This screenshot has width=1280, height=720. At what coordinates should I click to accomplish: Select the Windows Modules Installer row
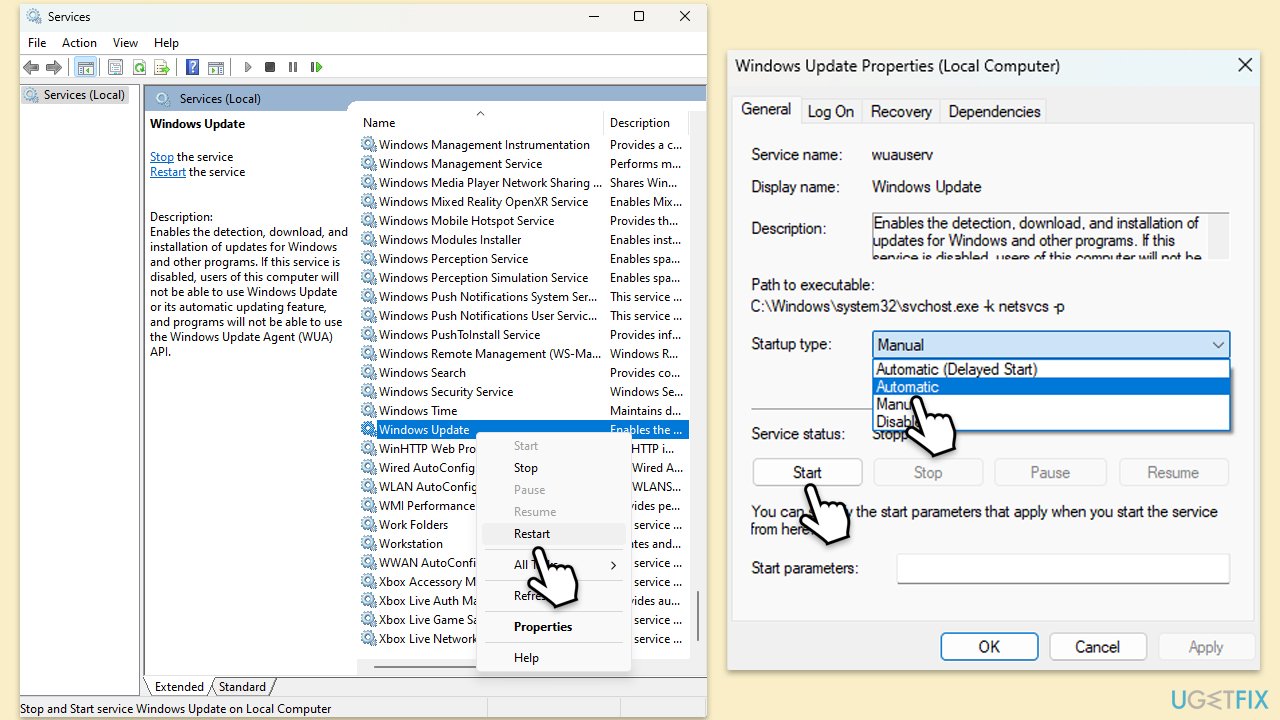pyautogui.click(x=524, y=239)
